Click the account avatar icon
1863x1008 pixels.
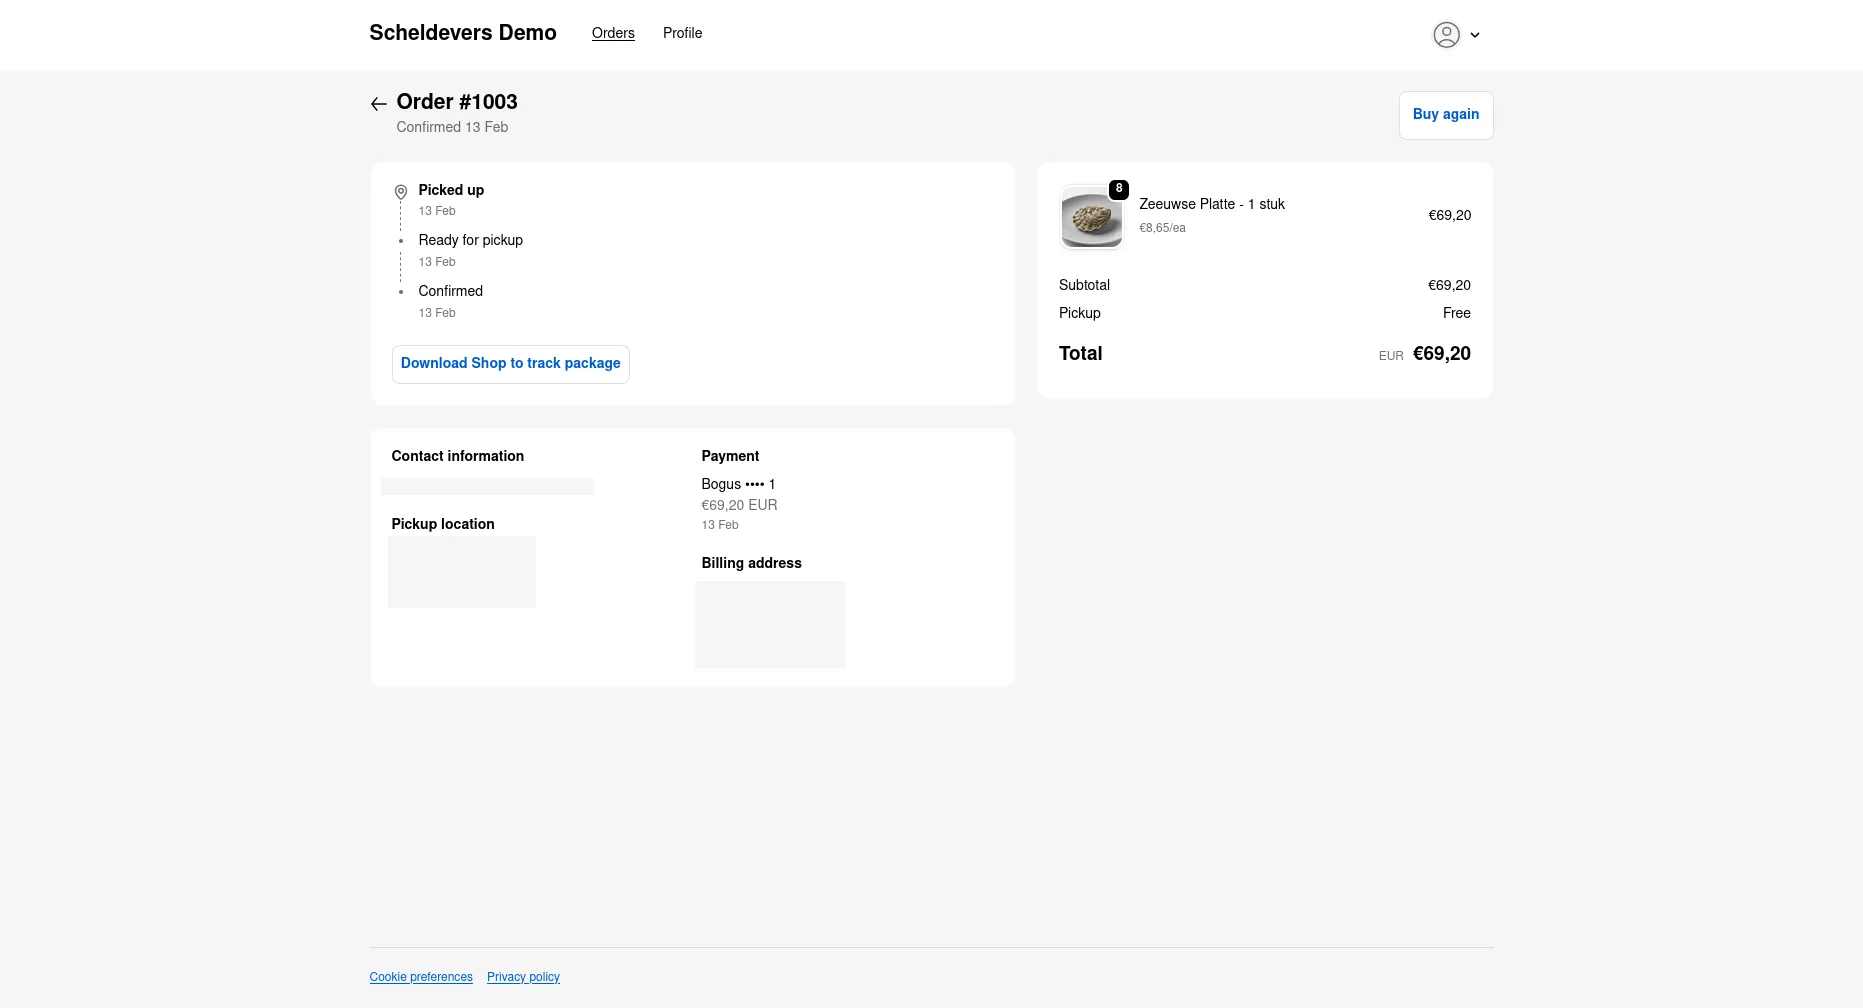pos(1446,35)
